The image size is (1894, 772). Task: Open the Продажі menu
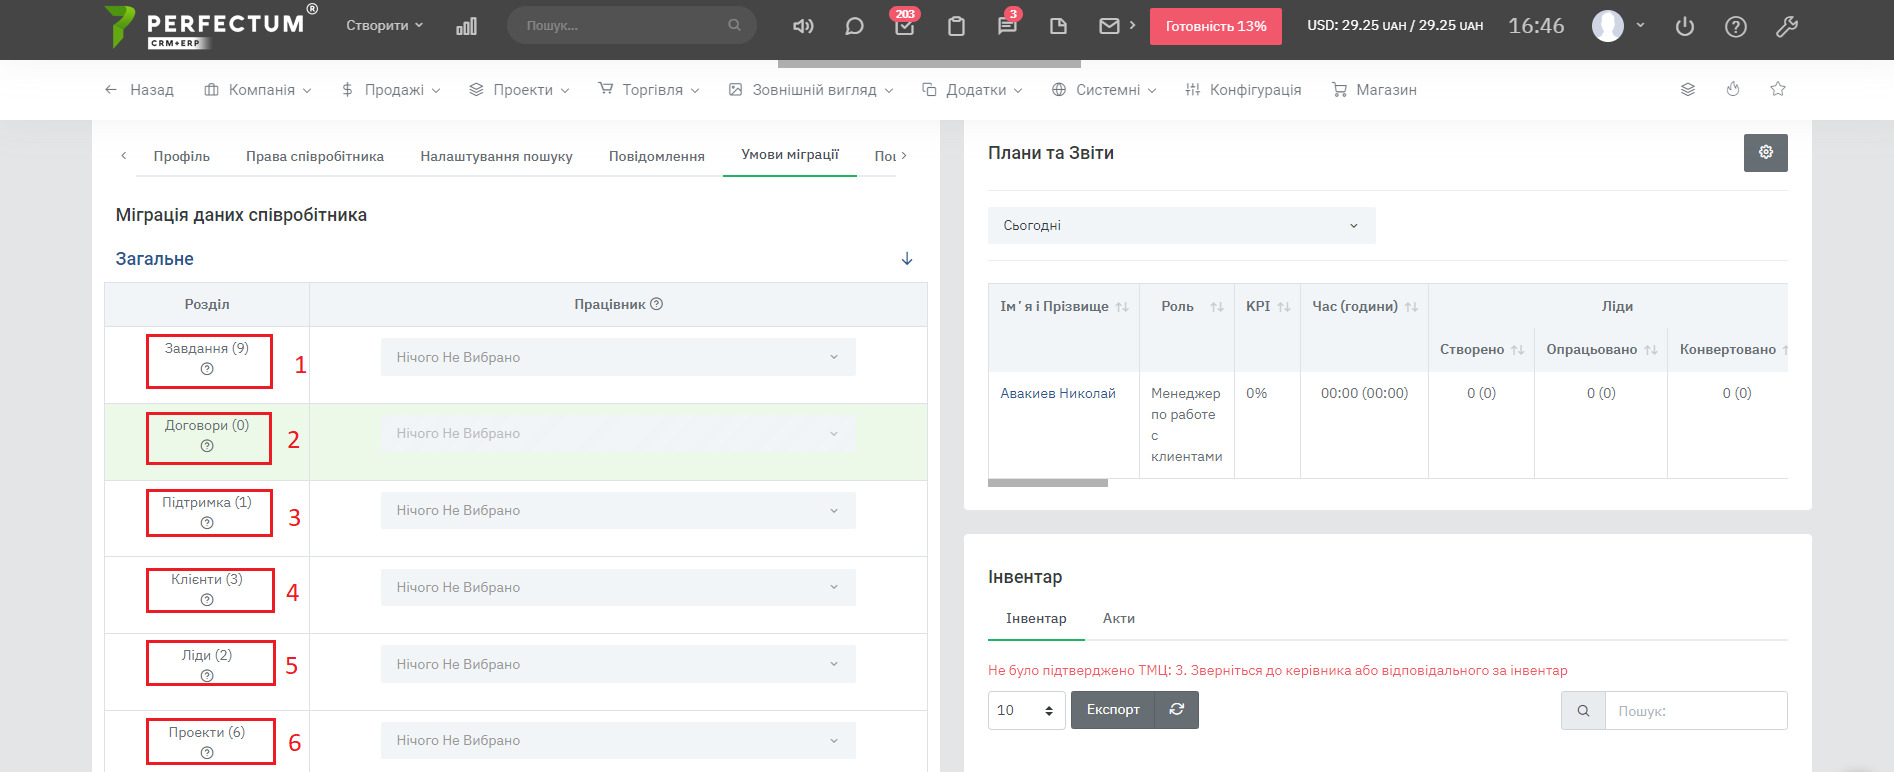point(391,90)
